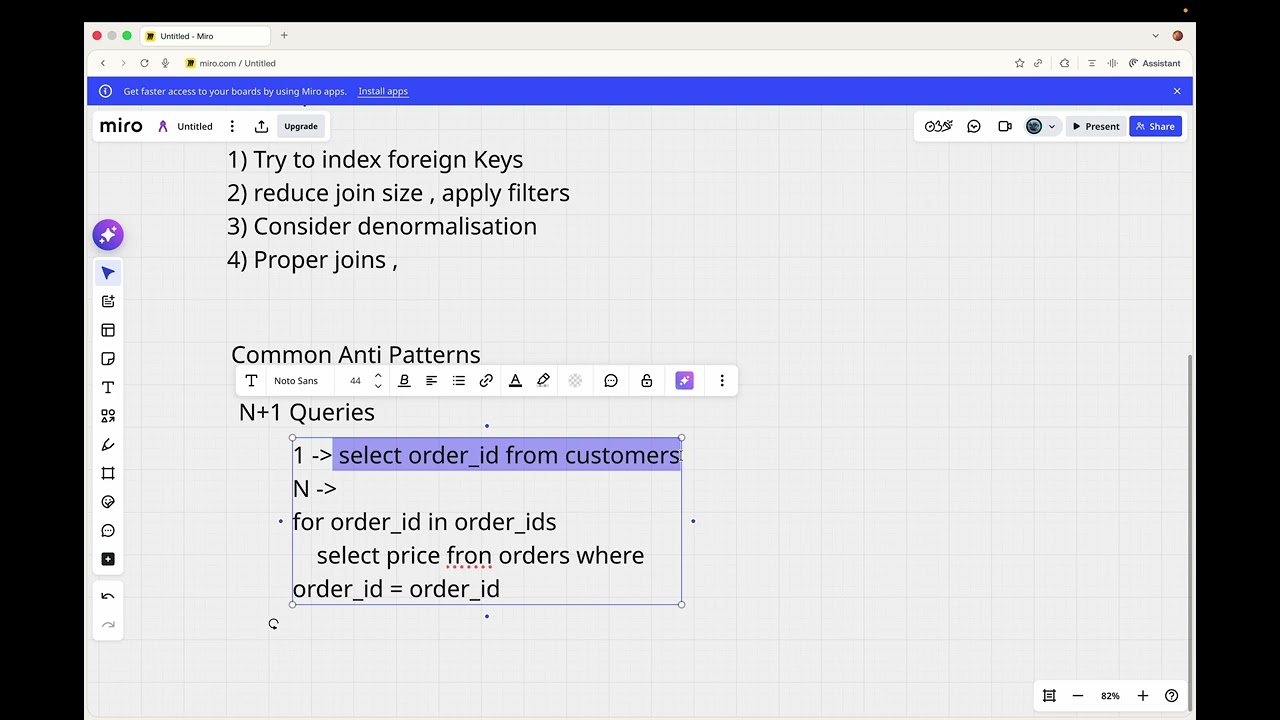Open frames panel at bottom right
The height and width of the screenshot is (720, 1280).
1049,696
